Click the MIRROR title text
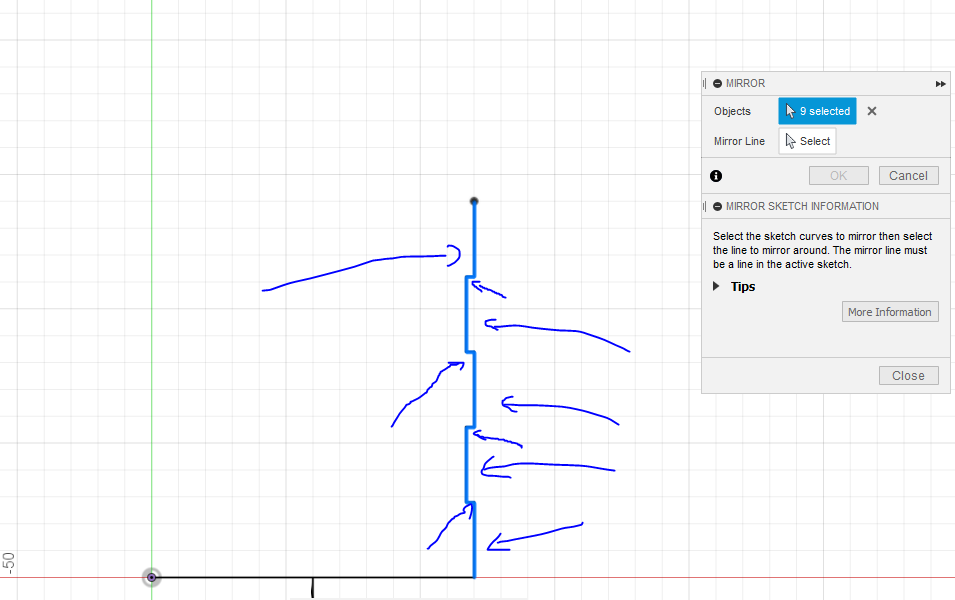Viewport: 955px width, 600px height. point(745,83)
